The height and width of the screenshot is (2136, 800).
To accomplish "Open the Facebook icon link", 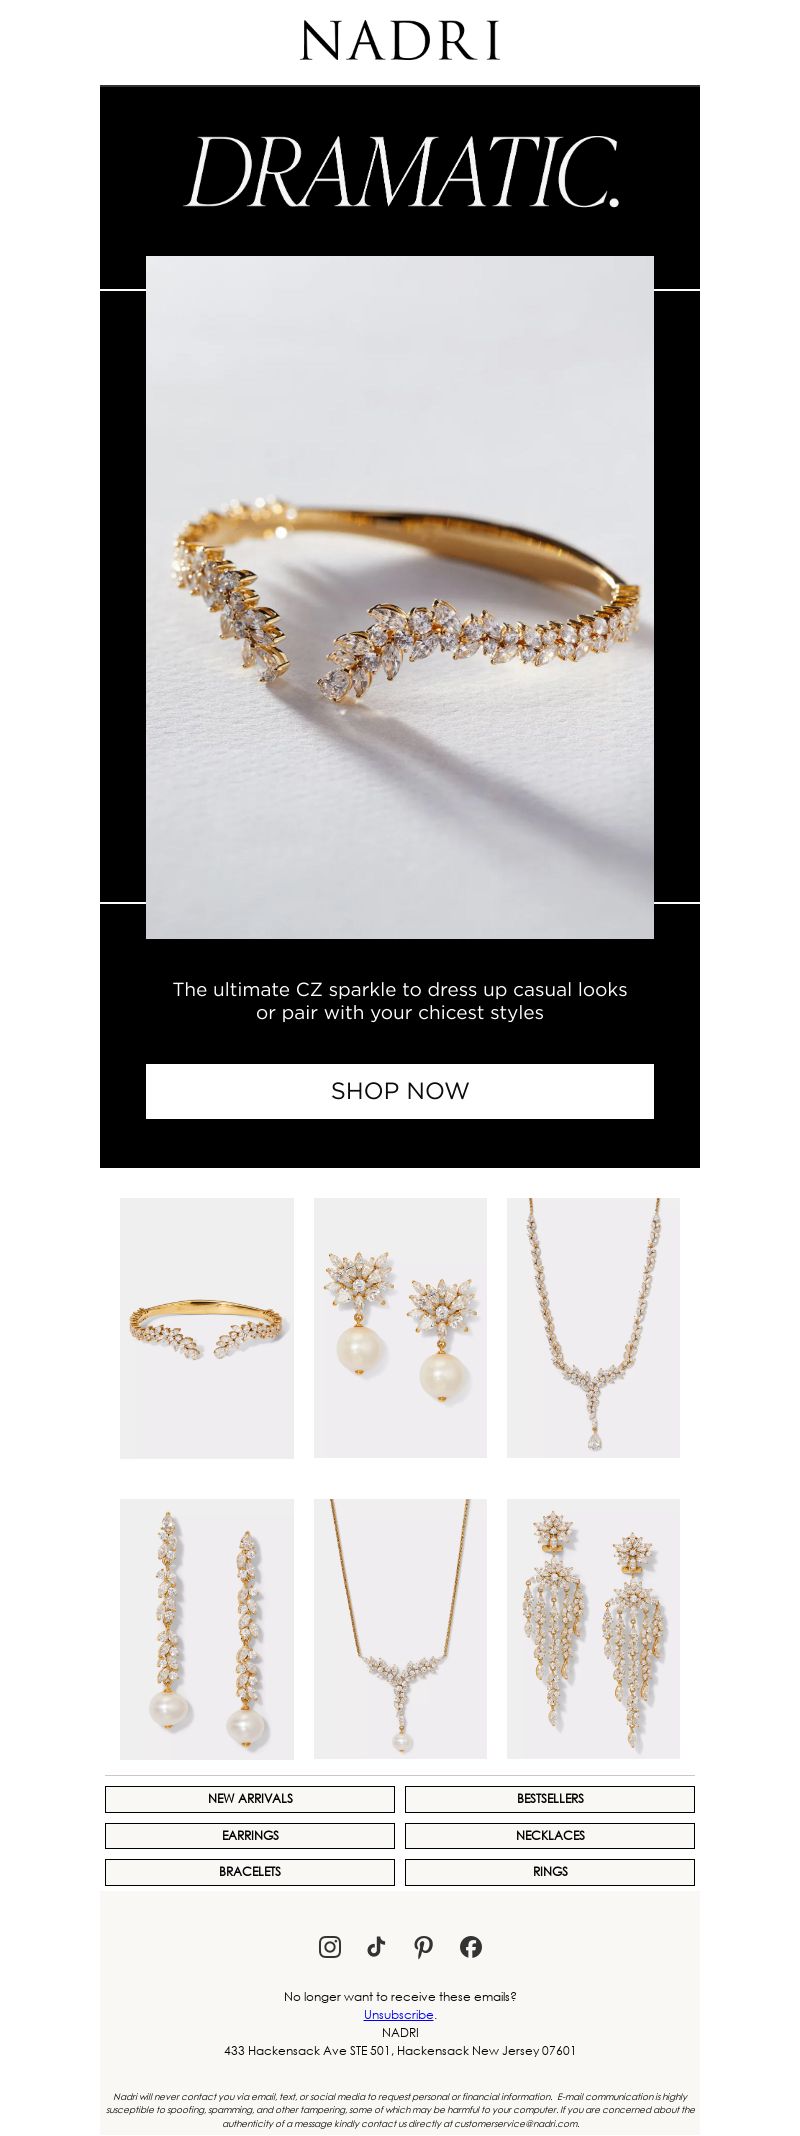I will click(x=471, y=1946).
